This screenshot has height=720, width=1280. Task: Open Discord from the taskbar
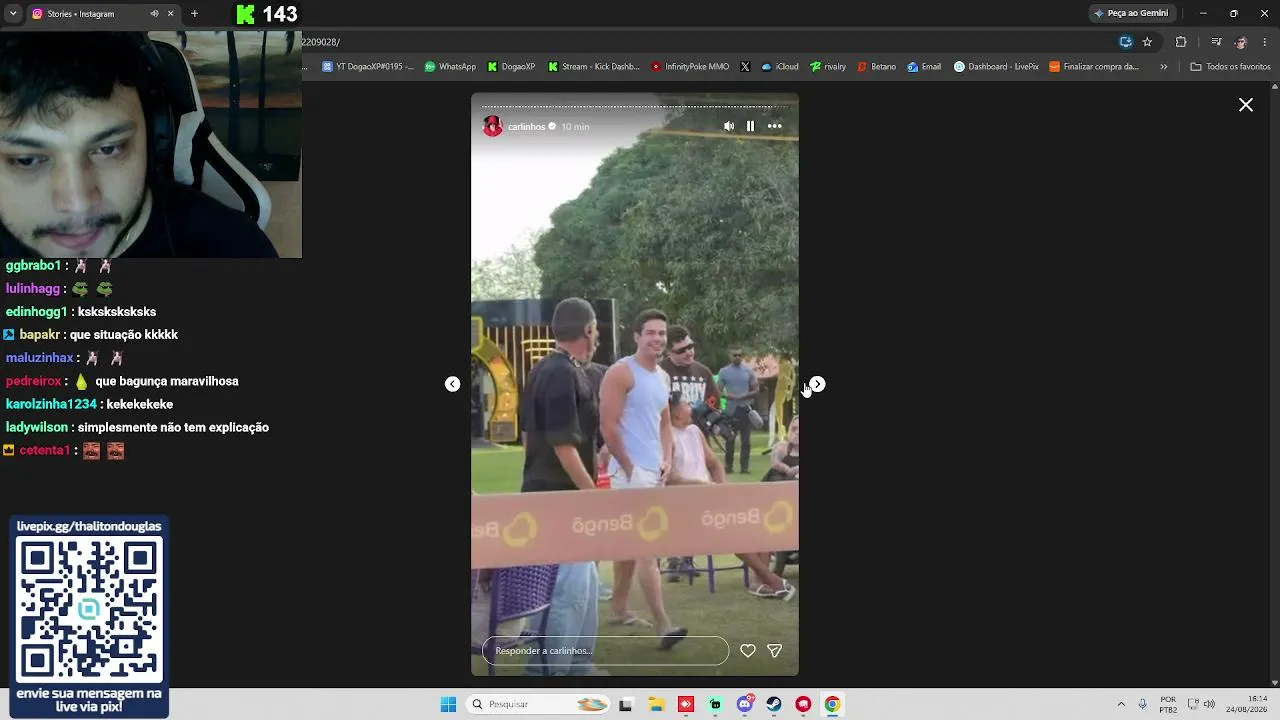coord(745,704)
